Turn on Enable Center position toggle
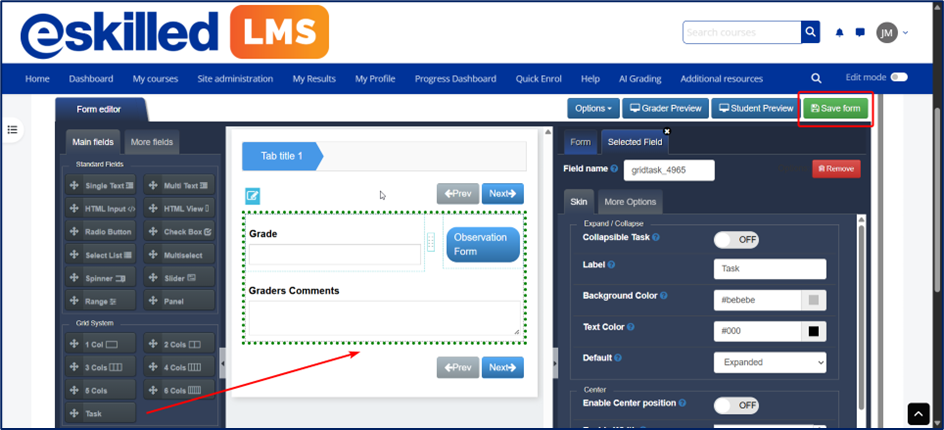This screenshot has width=944, height=430. click(x=735, y=405)
